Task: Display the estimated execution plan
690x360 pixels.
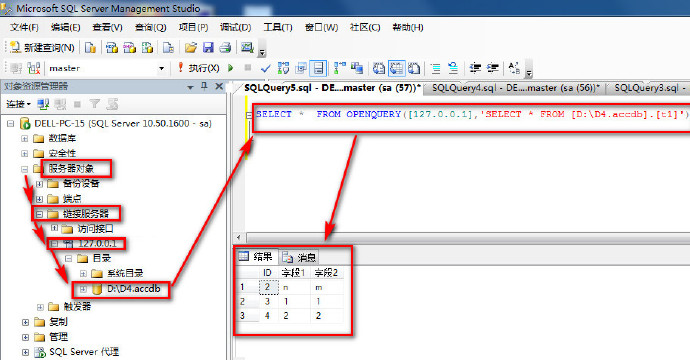Action: (283, 68)
